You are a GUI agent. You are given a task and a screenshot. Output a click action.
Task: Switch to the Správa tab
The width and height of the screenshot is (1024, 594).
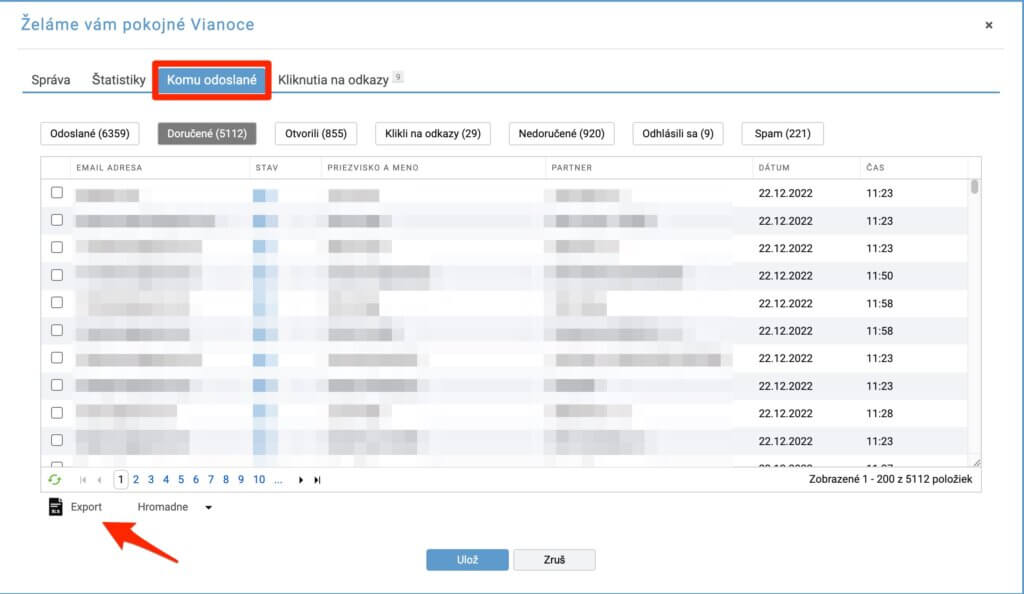pos(50,80)
